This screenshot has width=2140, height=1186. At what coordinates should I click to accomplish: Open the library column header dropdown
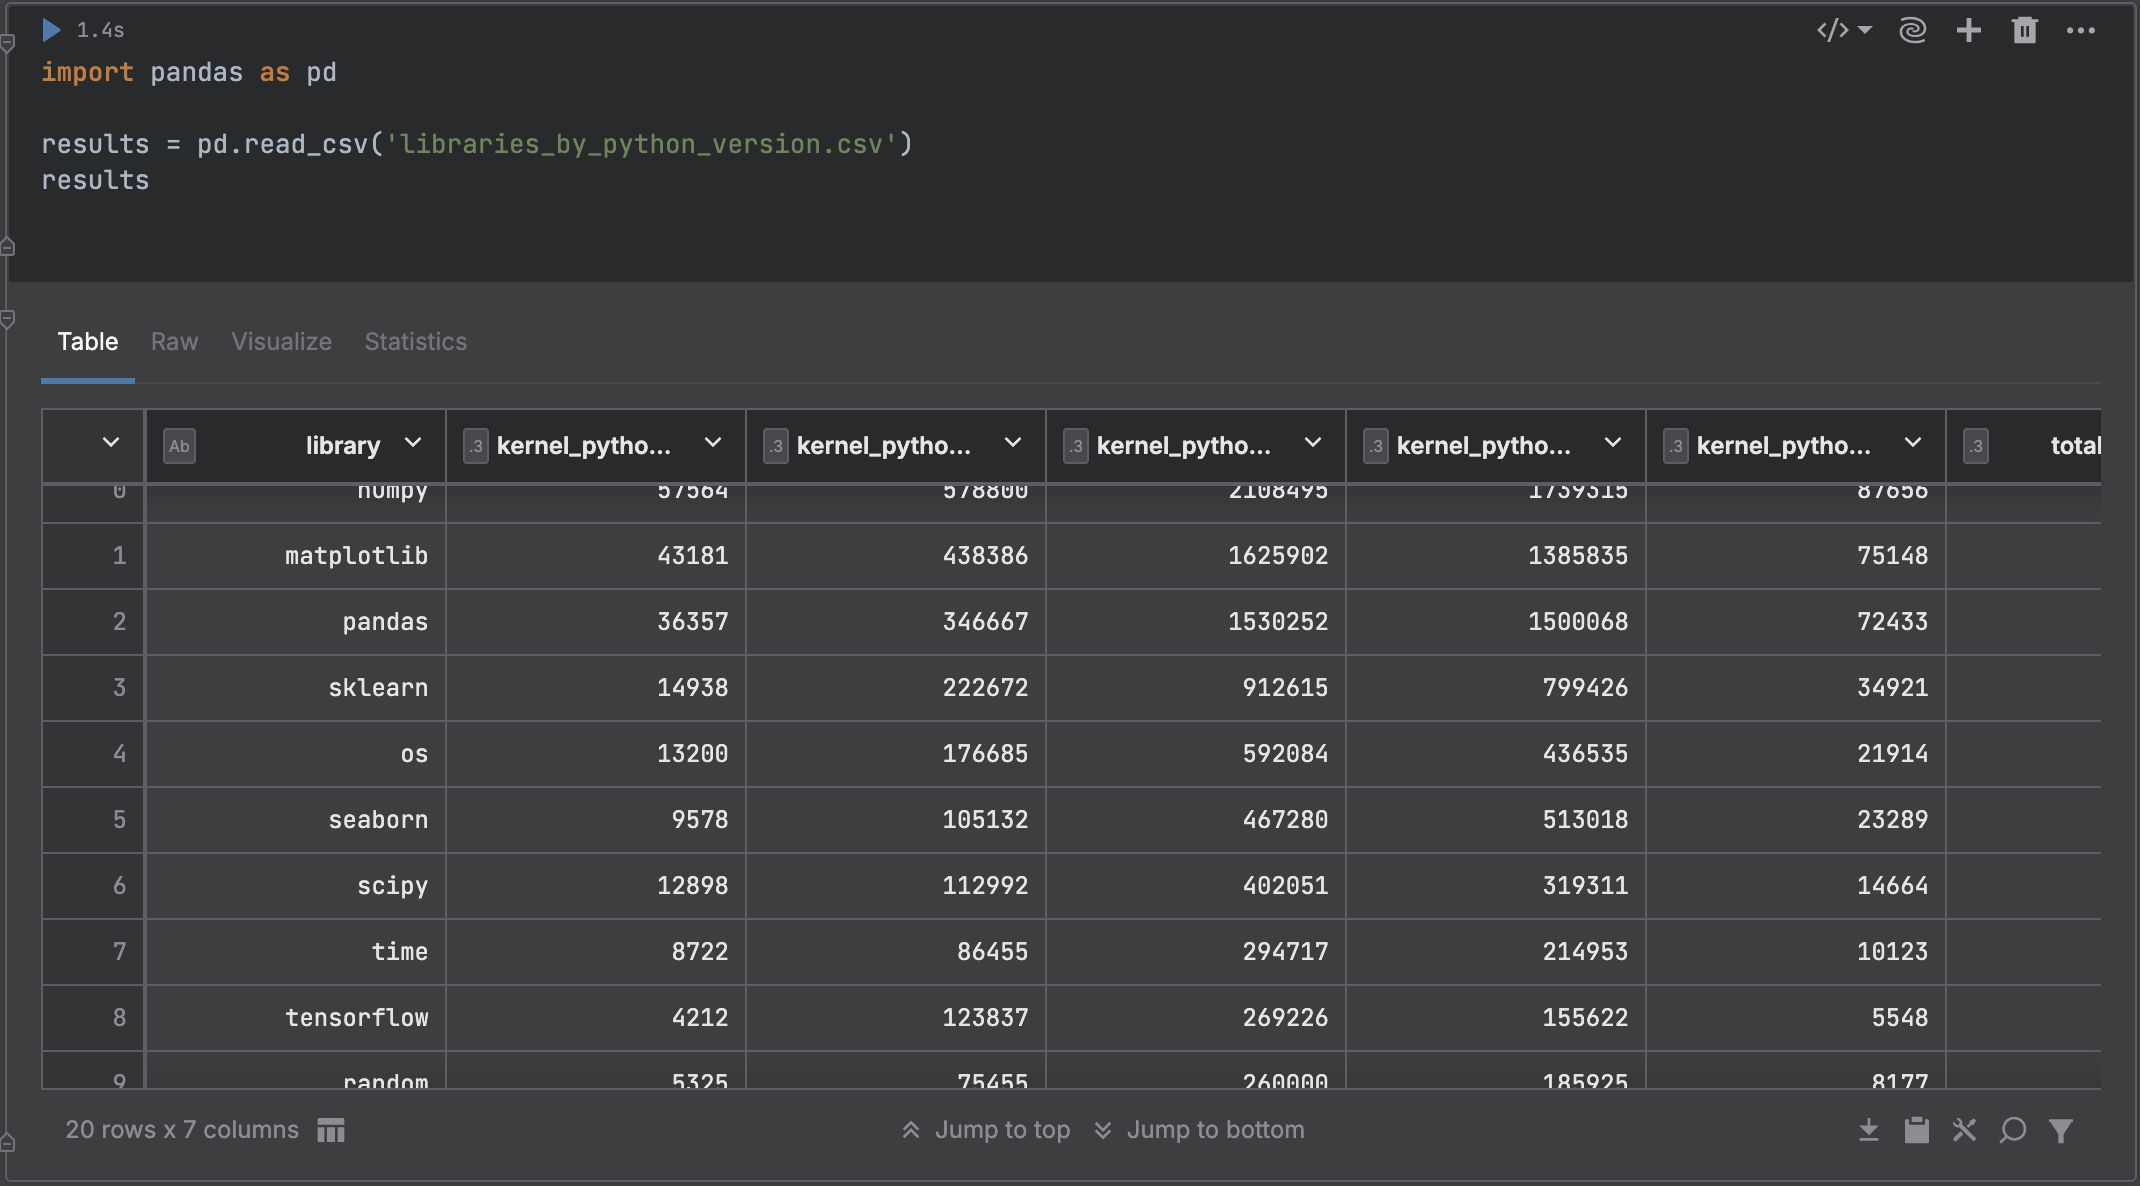(413, 443)
